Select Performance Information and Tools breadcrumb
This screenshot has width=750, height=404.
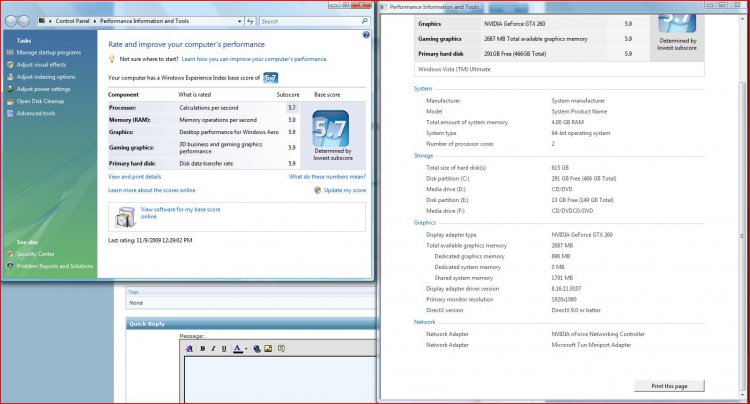click(144, 21)
